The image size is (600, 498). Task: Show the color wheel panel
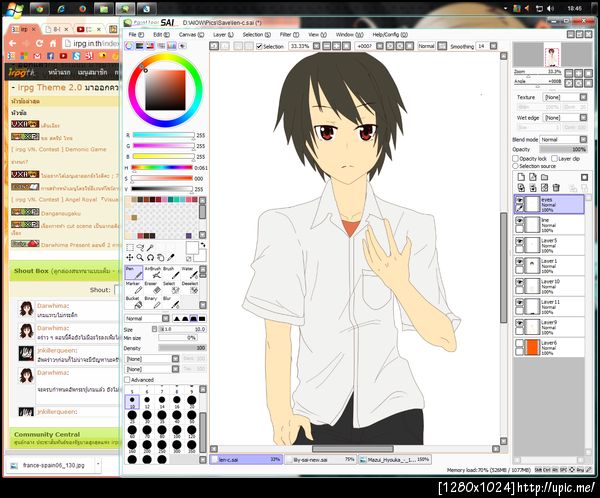point(129,46)
